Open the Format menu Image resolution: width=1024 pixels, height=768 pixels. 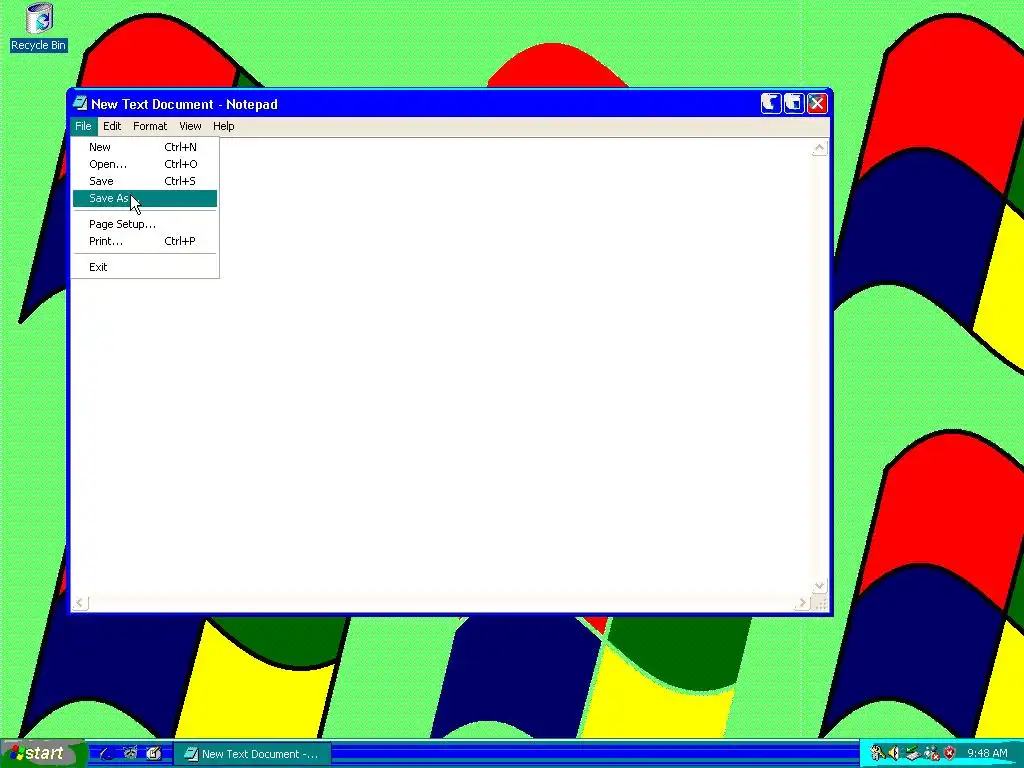[150, 126]
